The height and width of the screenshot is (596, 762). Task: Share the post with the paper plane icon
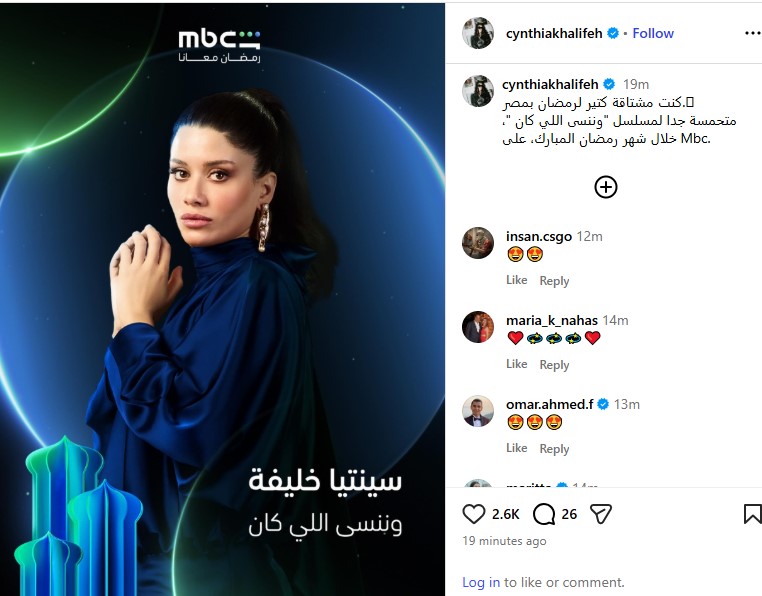[x=601, y=514]
